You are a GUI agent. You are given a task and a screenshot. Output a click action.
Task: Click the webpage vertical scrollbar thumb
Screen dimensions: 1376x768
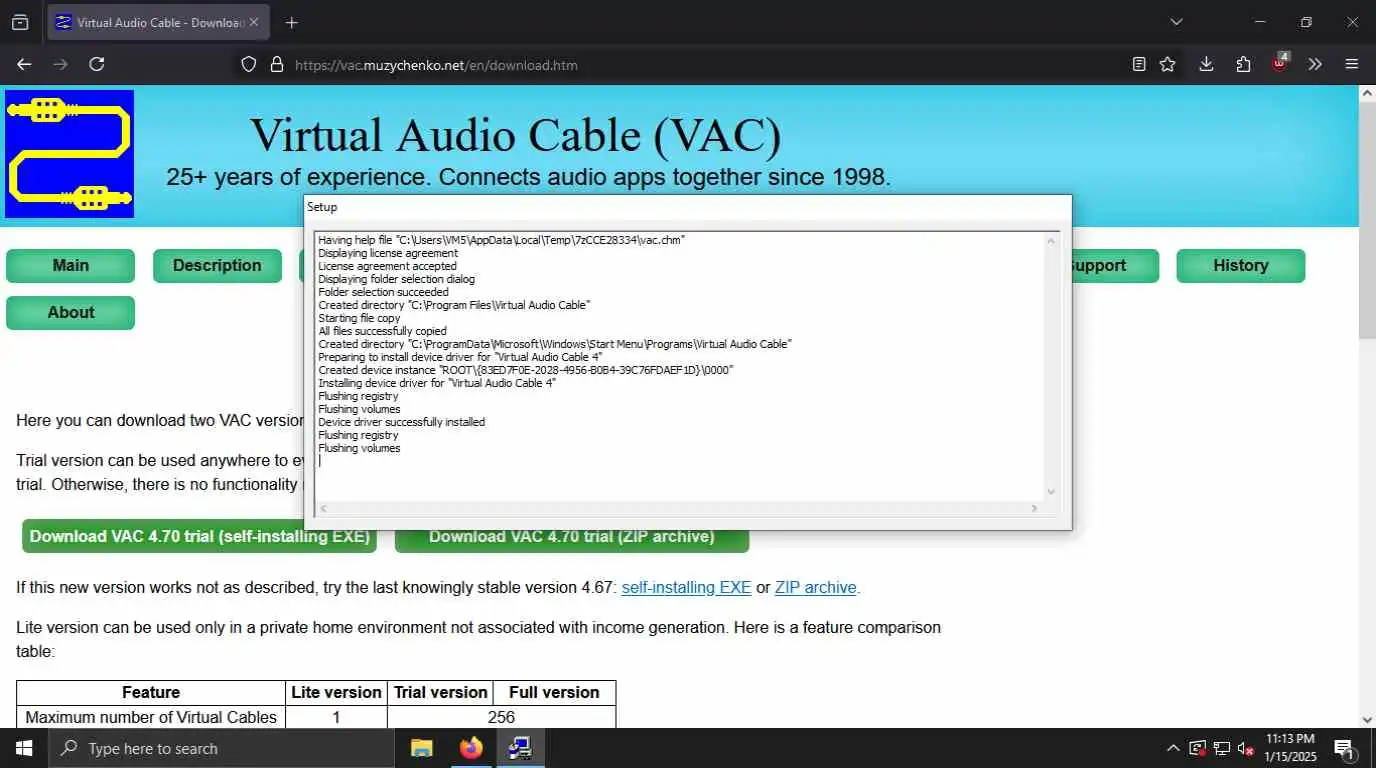1367,220
